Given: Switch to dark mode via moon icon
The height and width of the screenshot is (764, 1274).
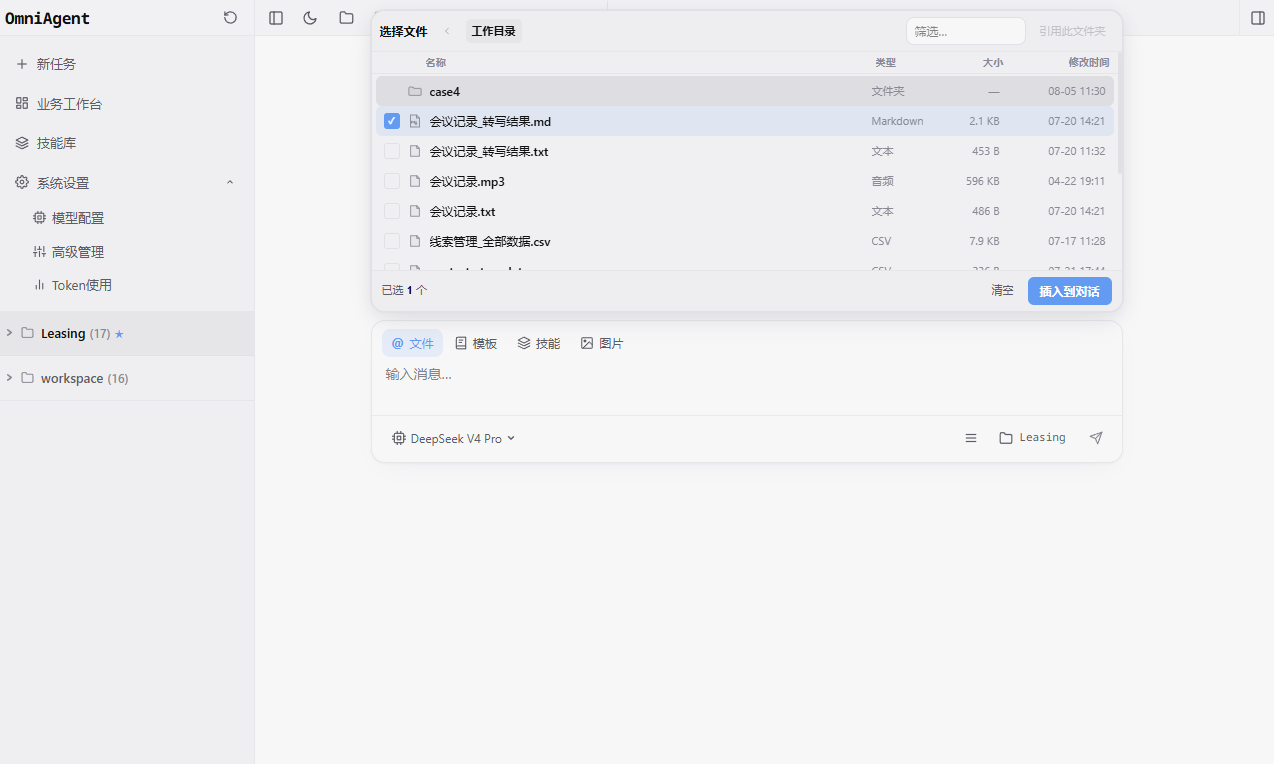Looking at the screenshot, I should click(310, 18).
